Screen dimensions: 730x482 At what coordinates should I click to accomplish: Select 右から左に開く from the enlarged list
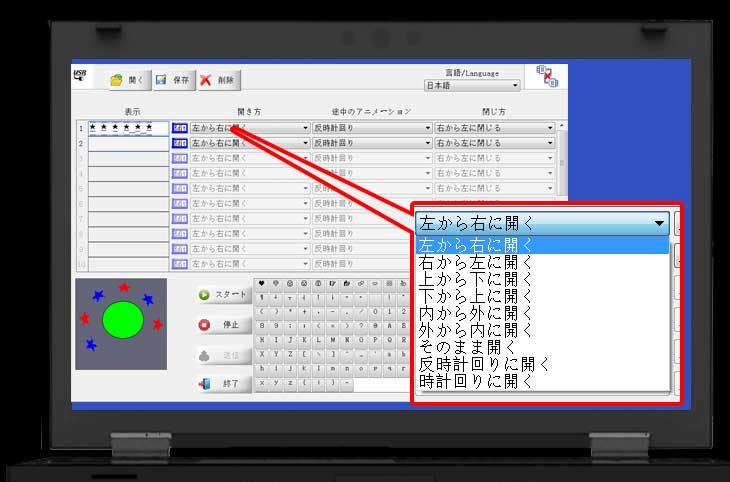pos(477,262)
